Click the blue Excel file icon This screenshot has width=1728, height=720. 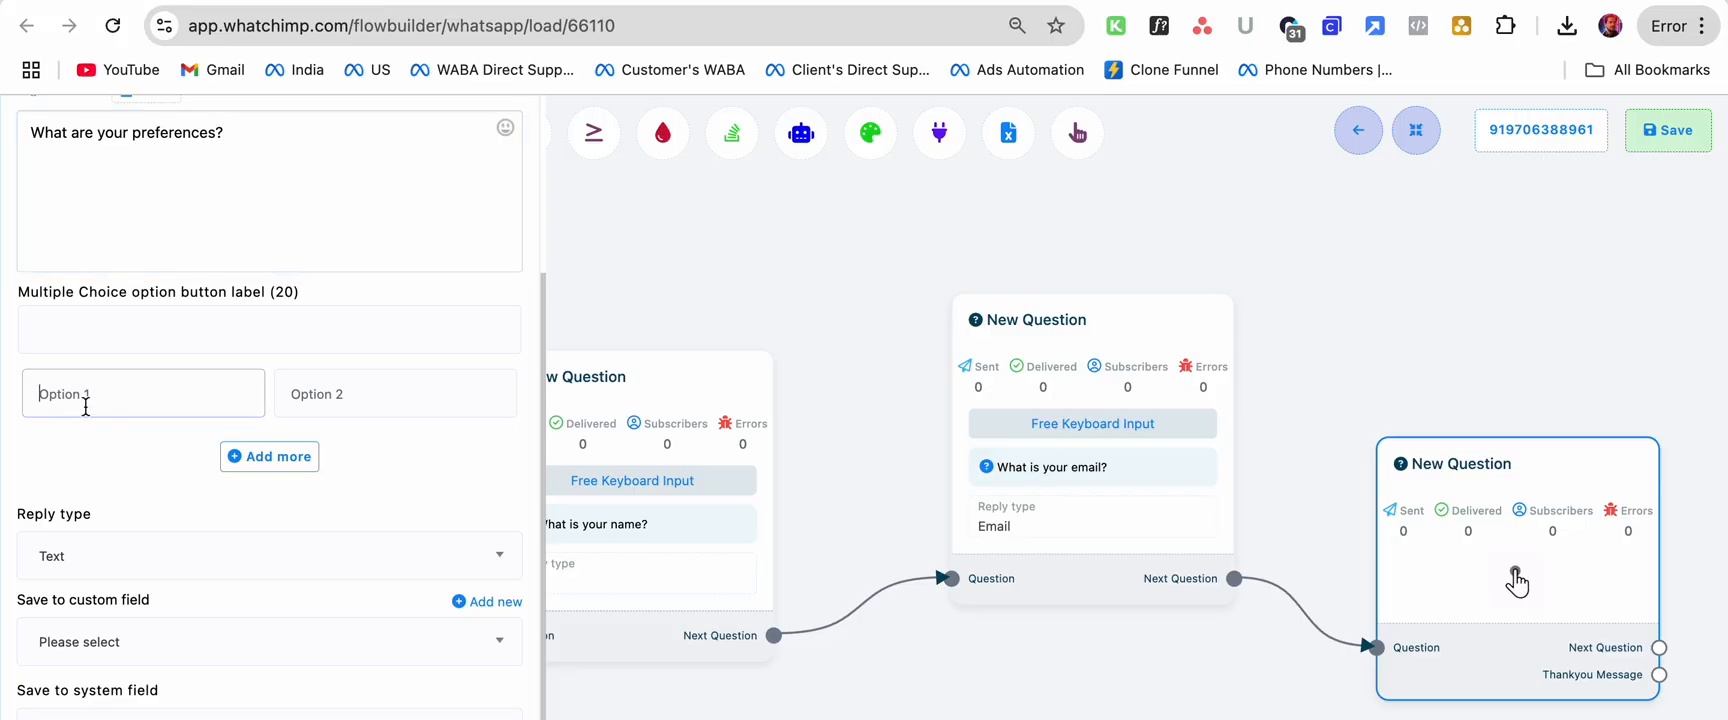(1008, 132)
